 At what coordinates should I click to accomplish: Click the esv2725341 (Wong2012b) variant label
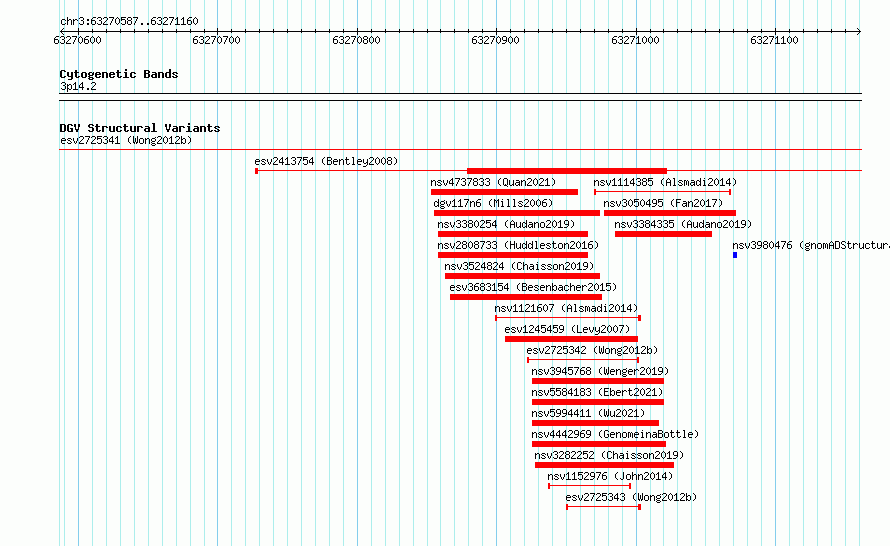tap(126, 140)
